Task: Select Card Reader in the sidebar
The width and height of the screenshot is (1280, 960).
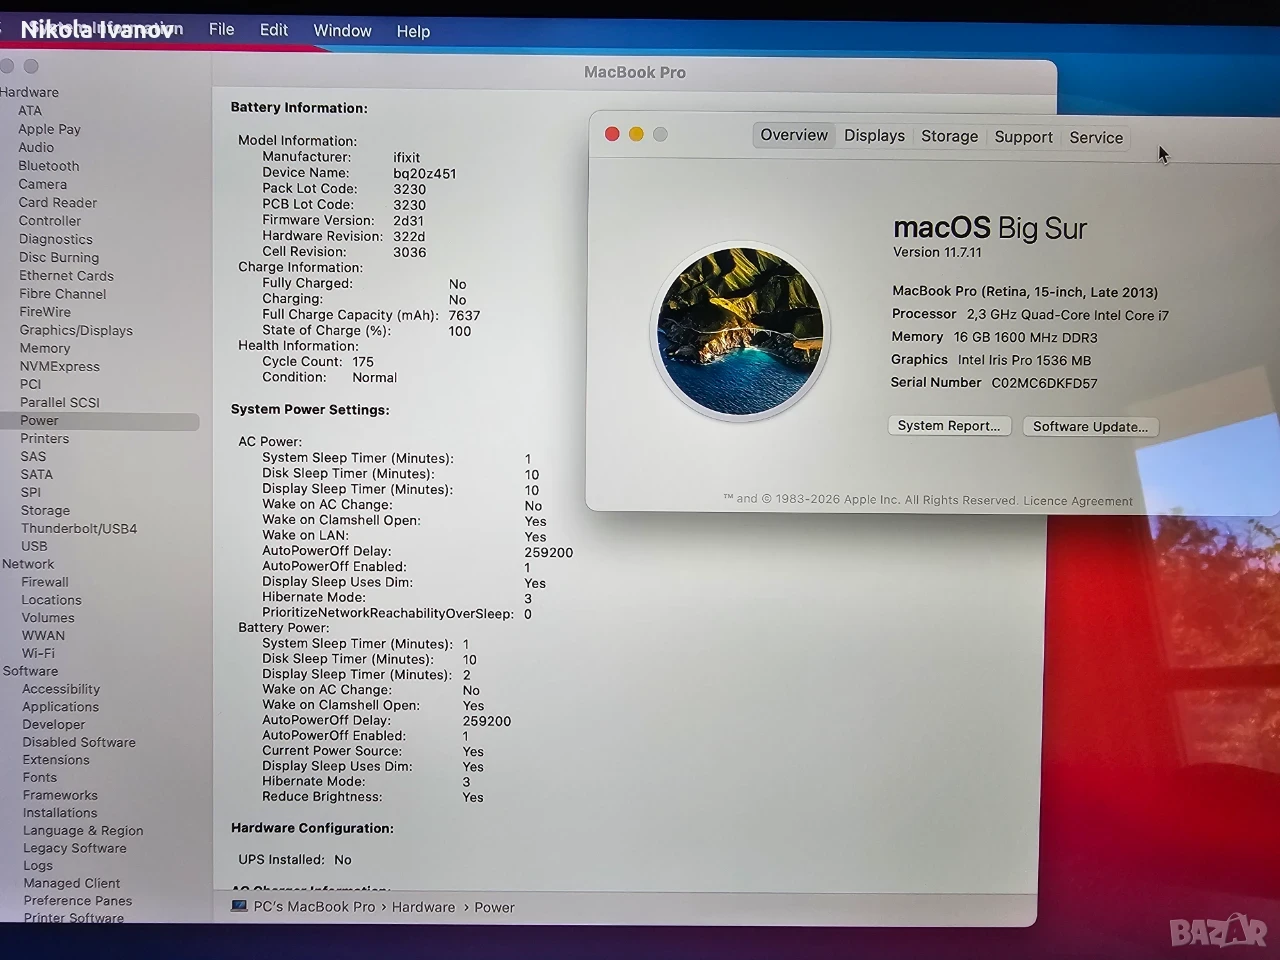Action: coord(57,202)
